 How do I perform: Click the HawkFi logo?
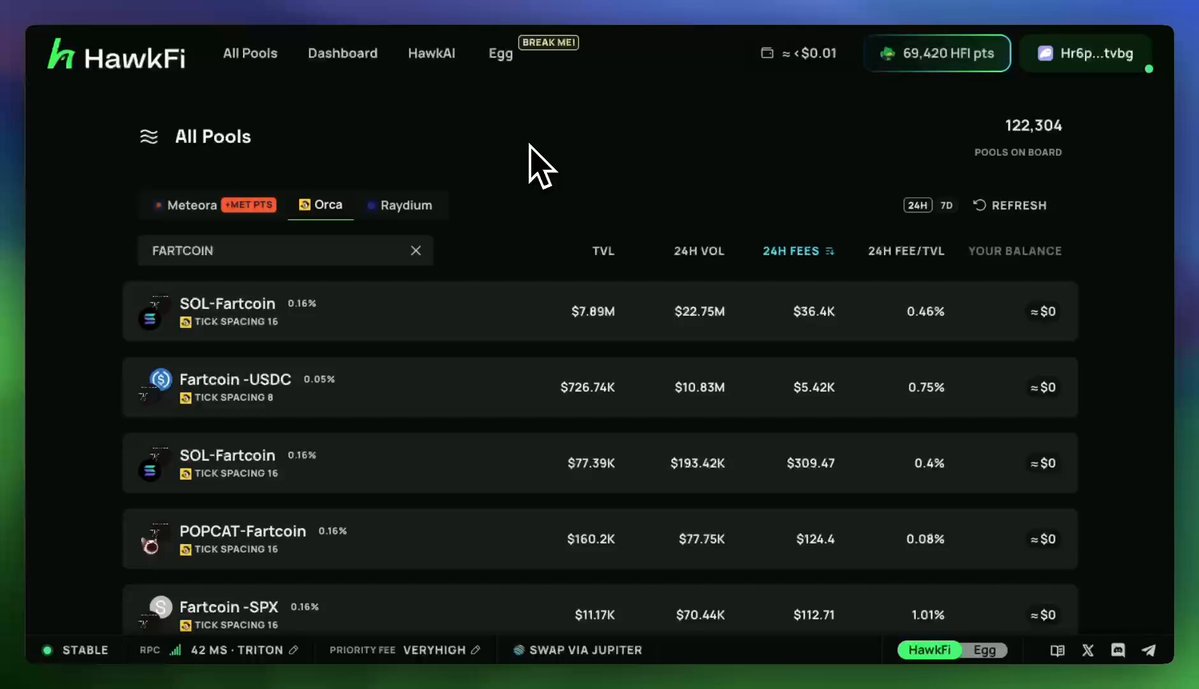tap(116, 55)
